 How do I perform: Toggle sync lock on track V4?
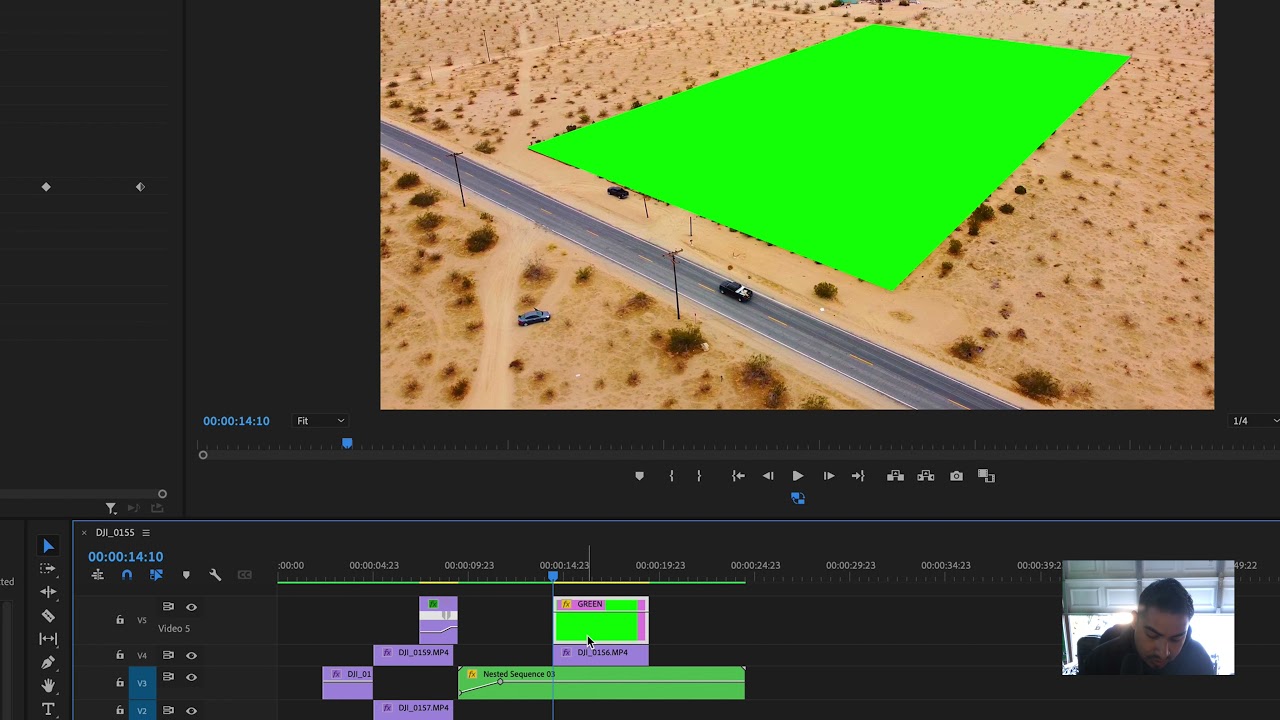pos(168,655)
